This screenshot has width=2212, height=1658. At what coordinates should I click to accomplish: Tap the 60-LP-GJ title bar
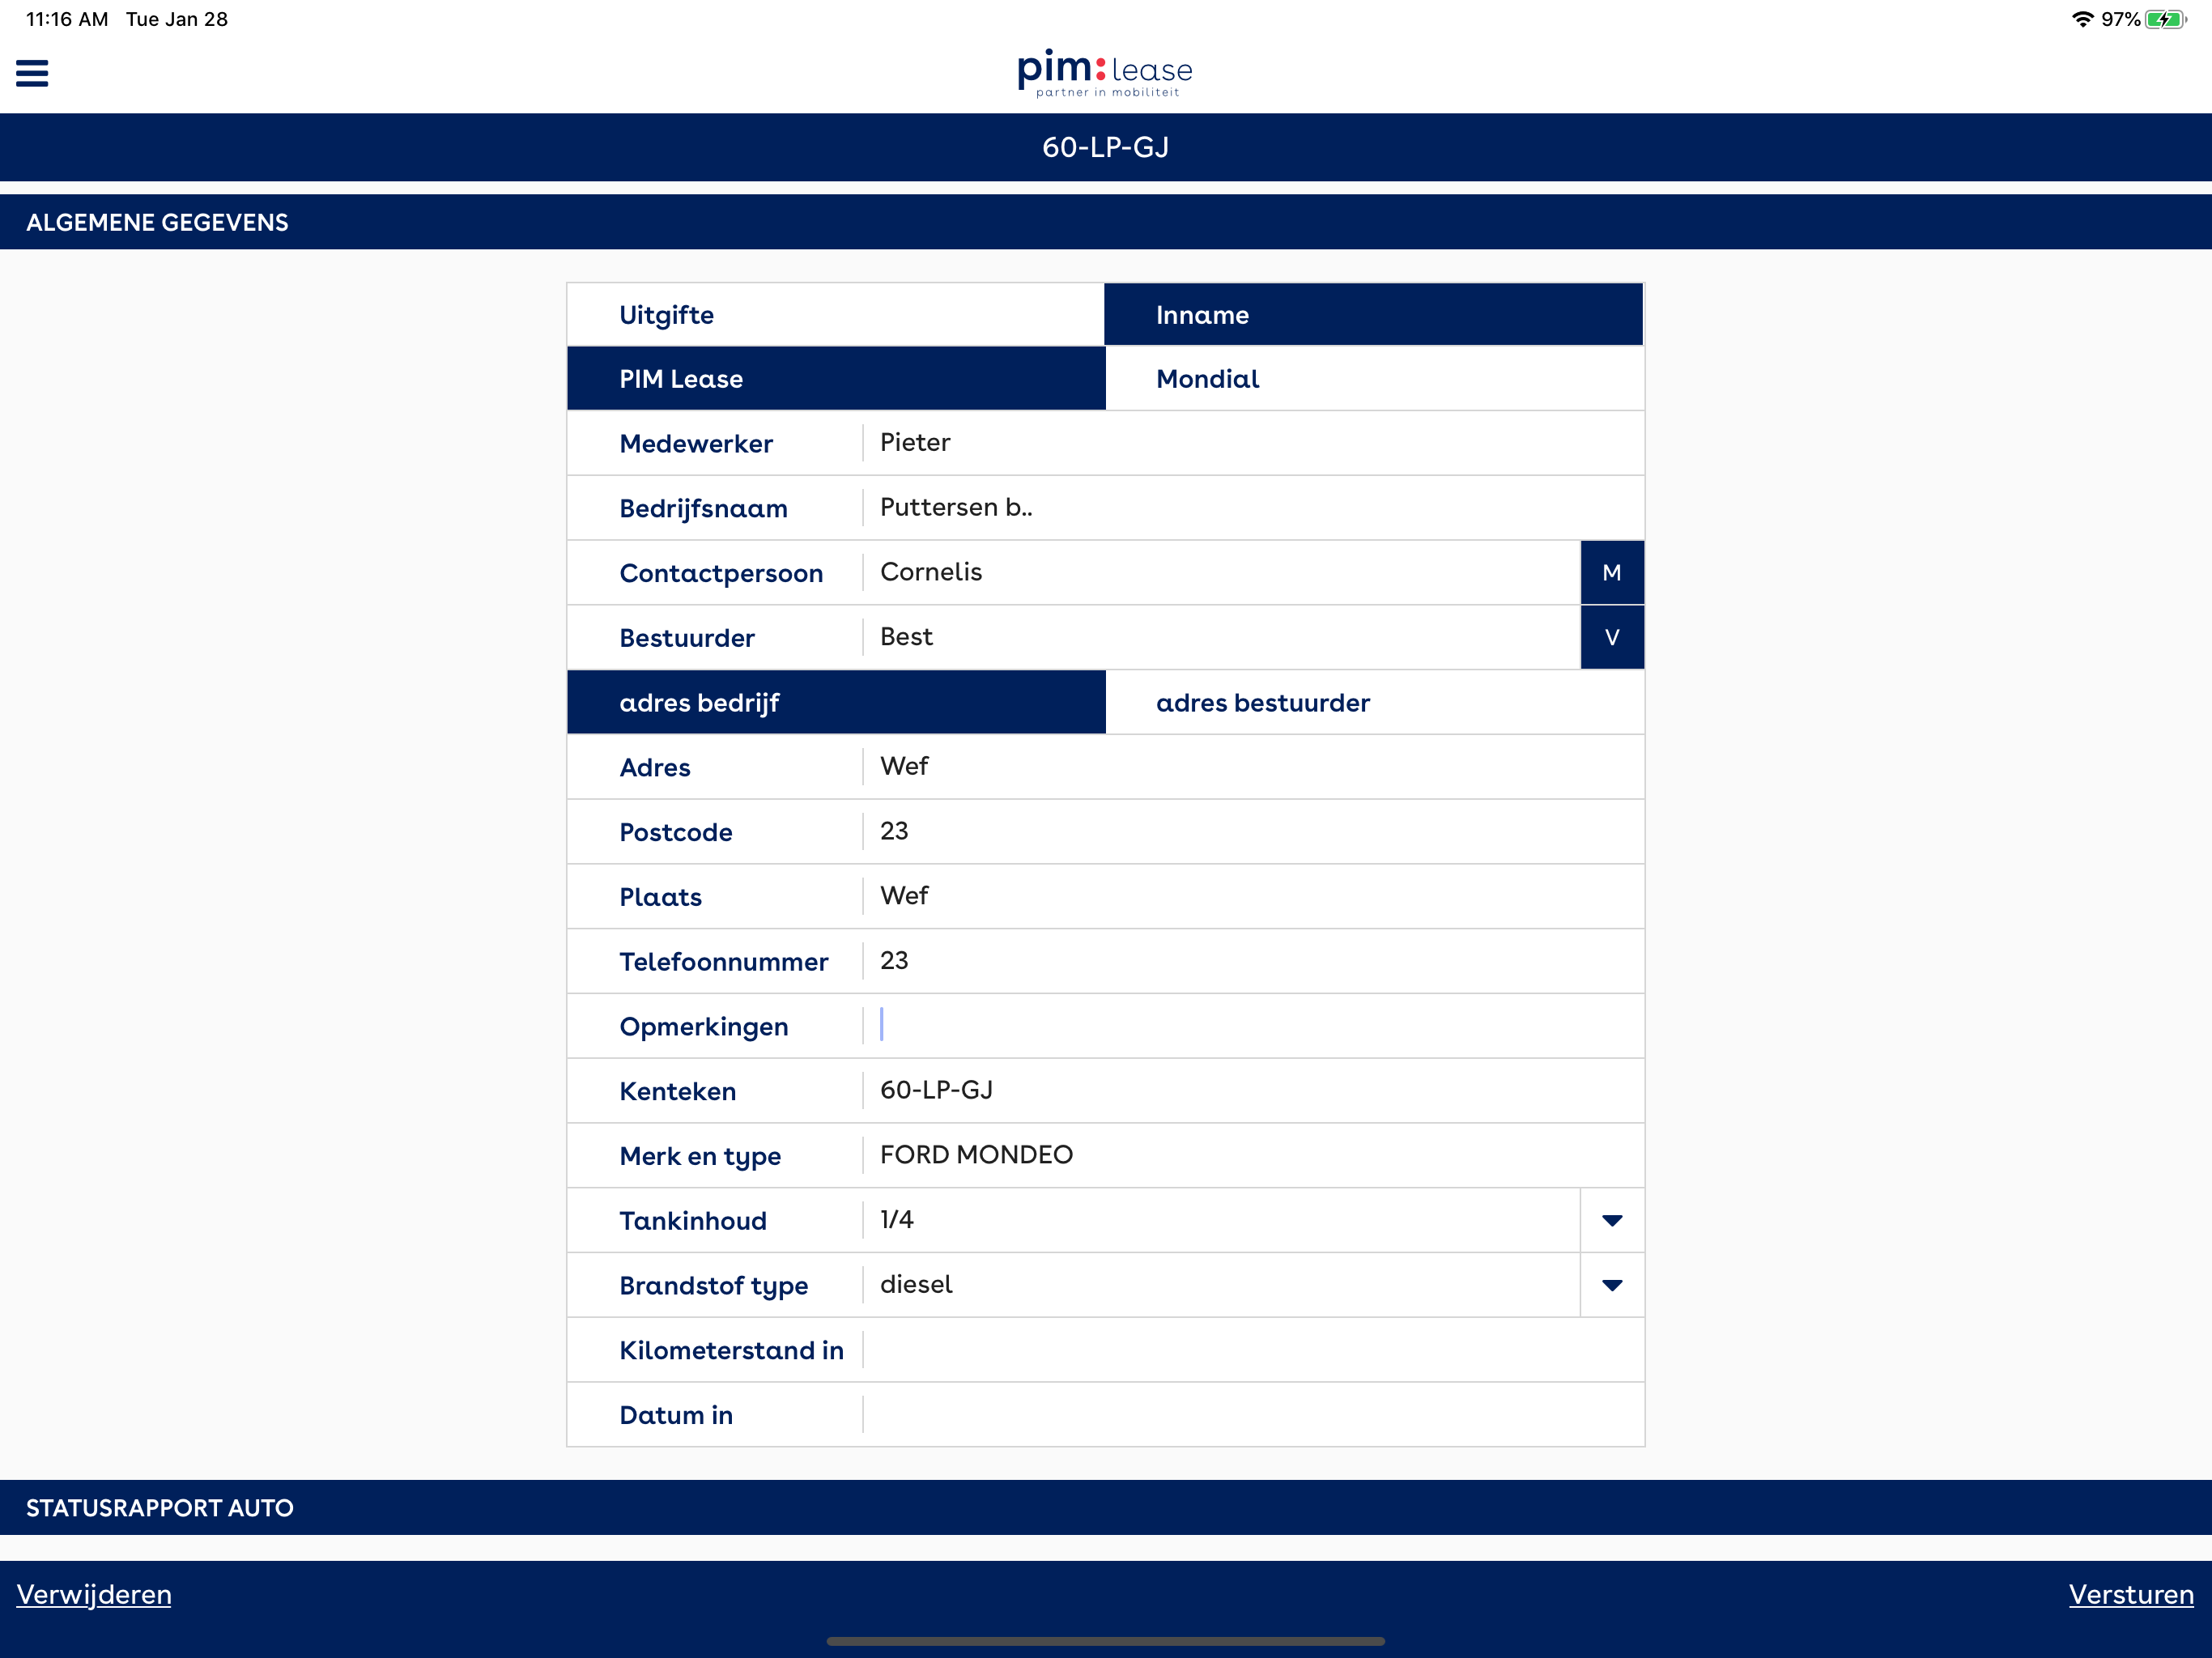tap(1106, 147)
